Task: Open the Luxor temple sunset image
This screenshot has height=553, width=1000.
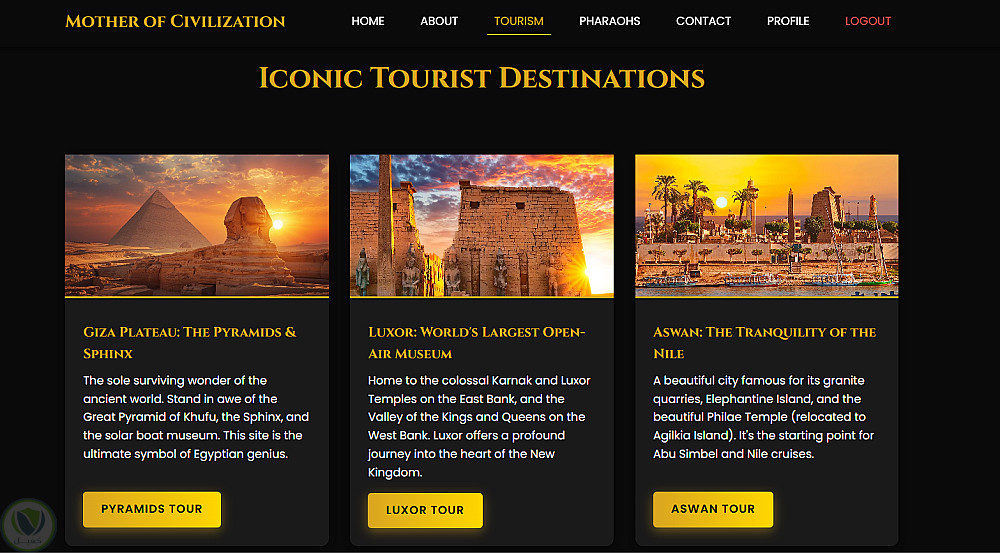Action: pyautogui.click(x=481, y=225)
